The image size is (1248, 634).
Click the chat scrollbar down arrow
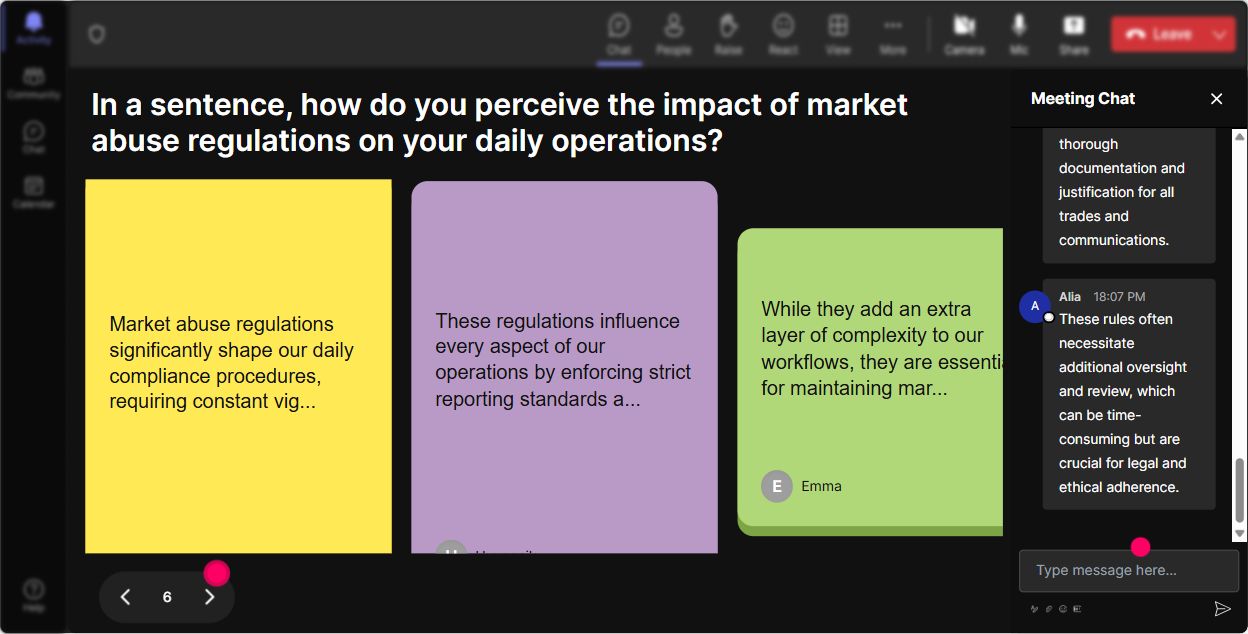click(x=1240, y=534)
